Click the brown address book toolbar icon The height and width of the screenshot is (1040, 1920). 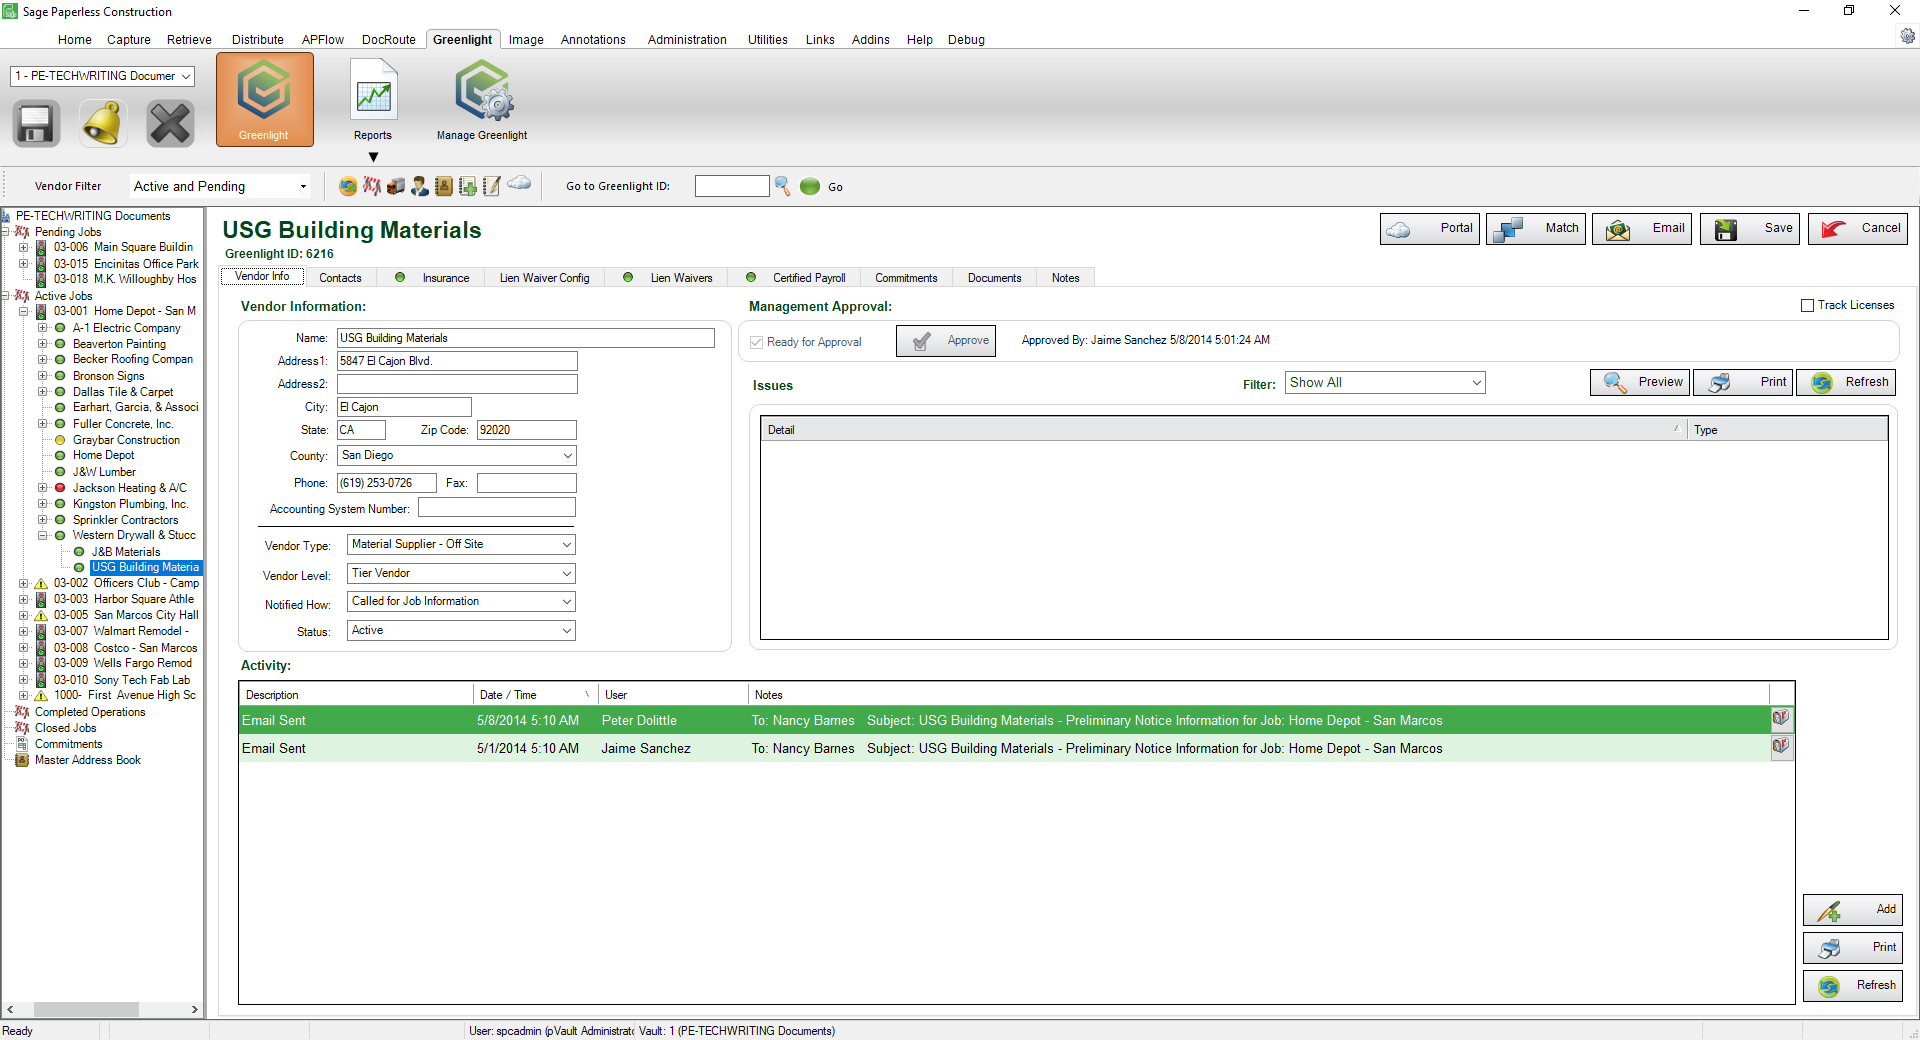444,186
